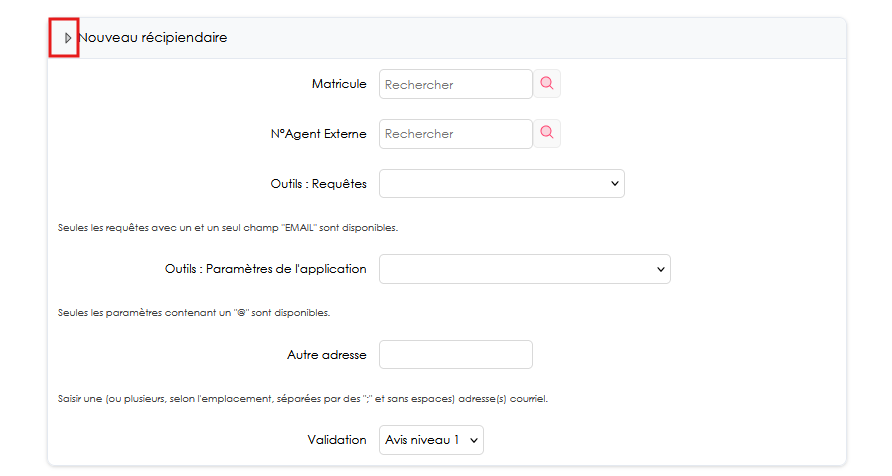Open Outils : Paramètres de l'application dropdown
Image resolution: width=892 pixels, height=476 pixels.
tap(525, 269)
